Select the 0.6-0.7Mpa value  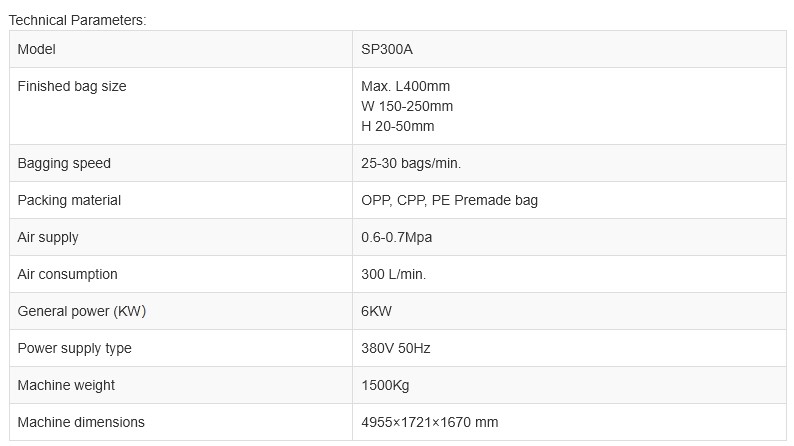[x=396, y=237]
